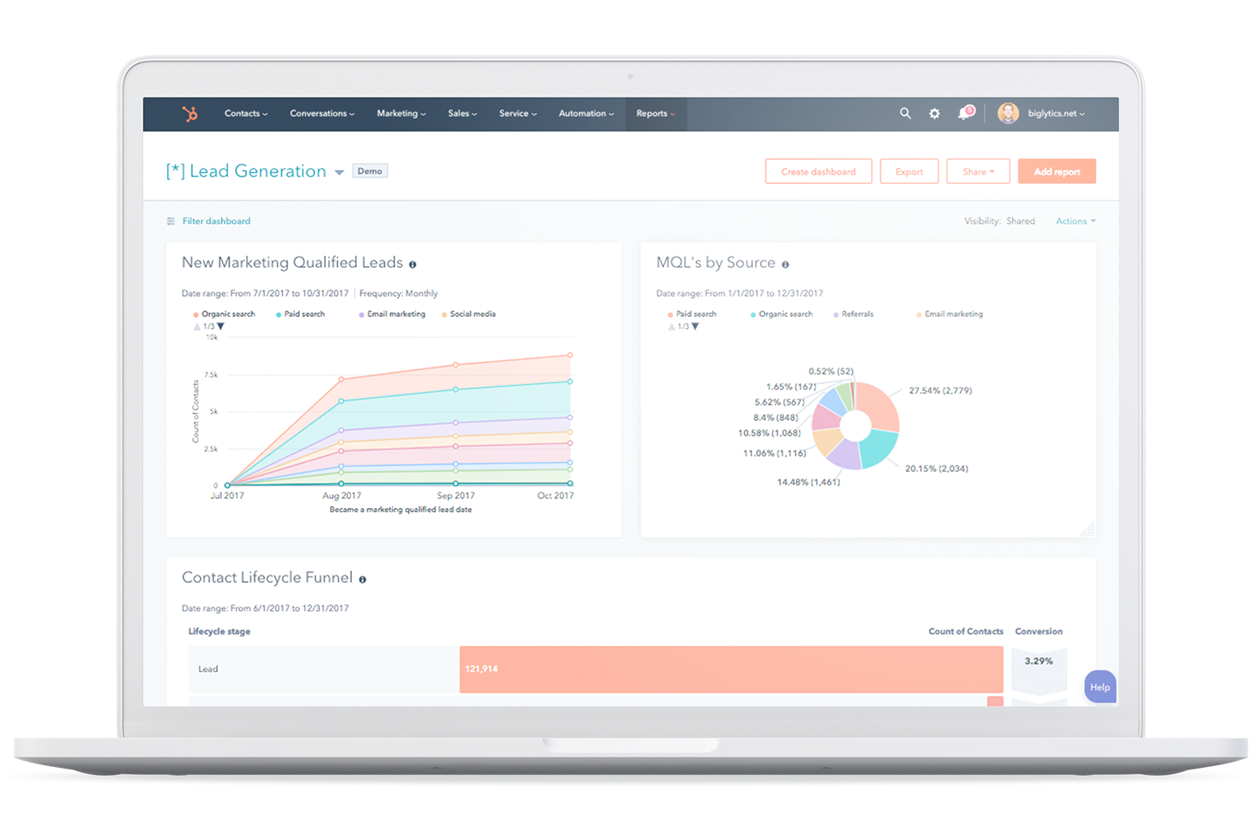
Task: Expand the Actions dropdown
Action: pyautogui.click(x=1076, y=221)
